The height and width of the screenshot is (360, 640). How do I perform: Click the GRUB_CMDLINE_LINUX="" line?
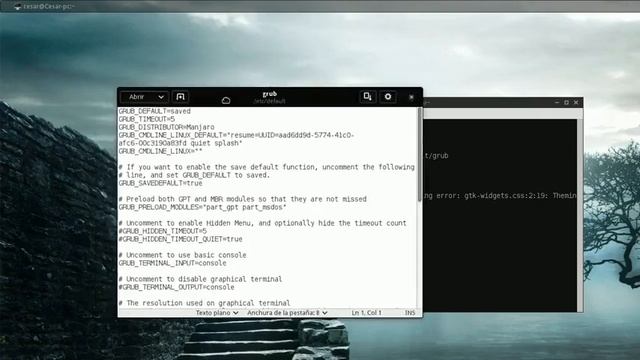160,151
